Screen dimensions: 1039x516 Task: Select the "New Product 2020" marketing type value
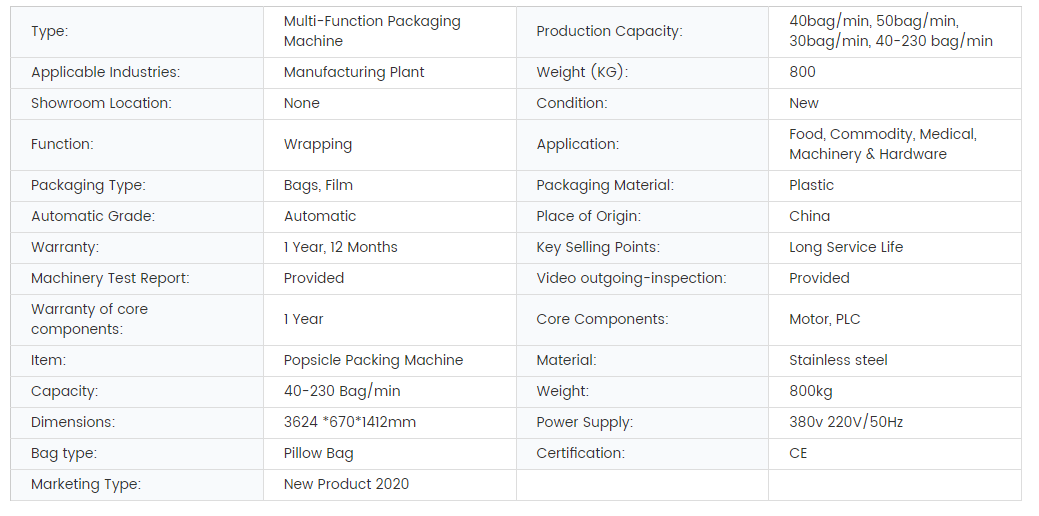[x=346, y=484]
